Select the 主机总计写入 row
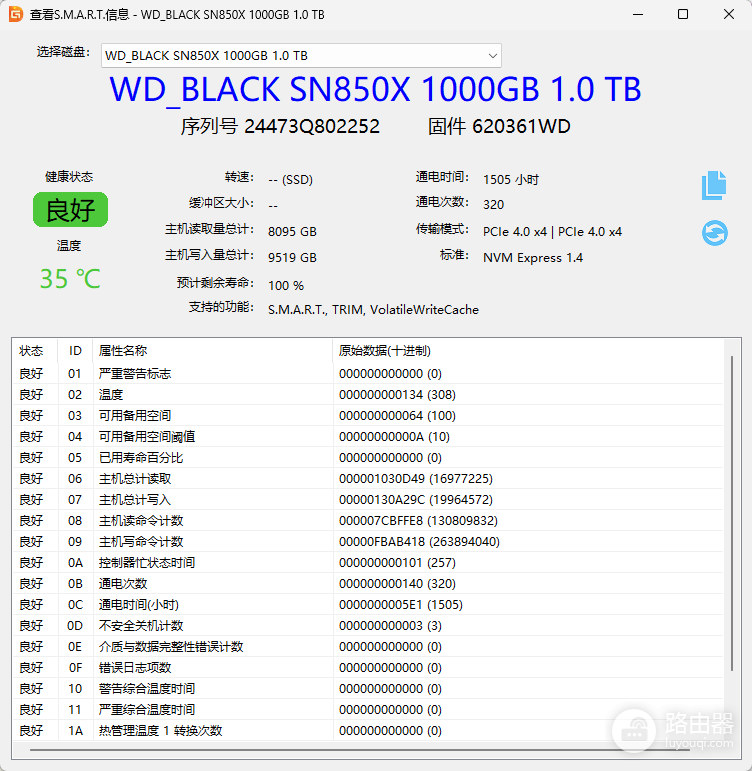This screenshot has width=752, height=771. tap(367, 500)
